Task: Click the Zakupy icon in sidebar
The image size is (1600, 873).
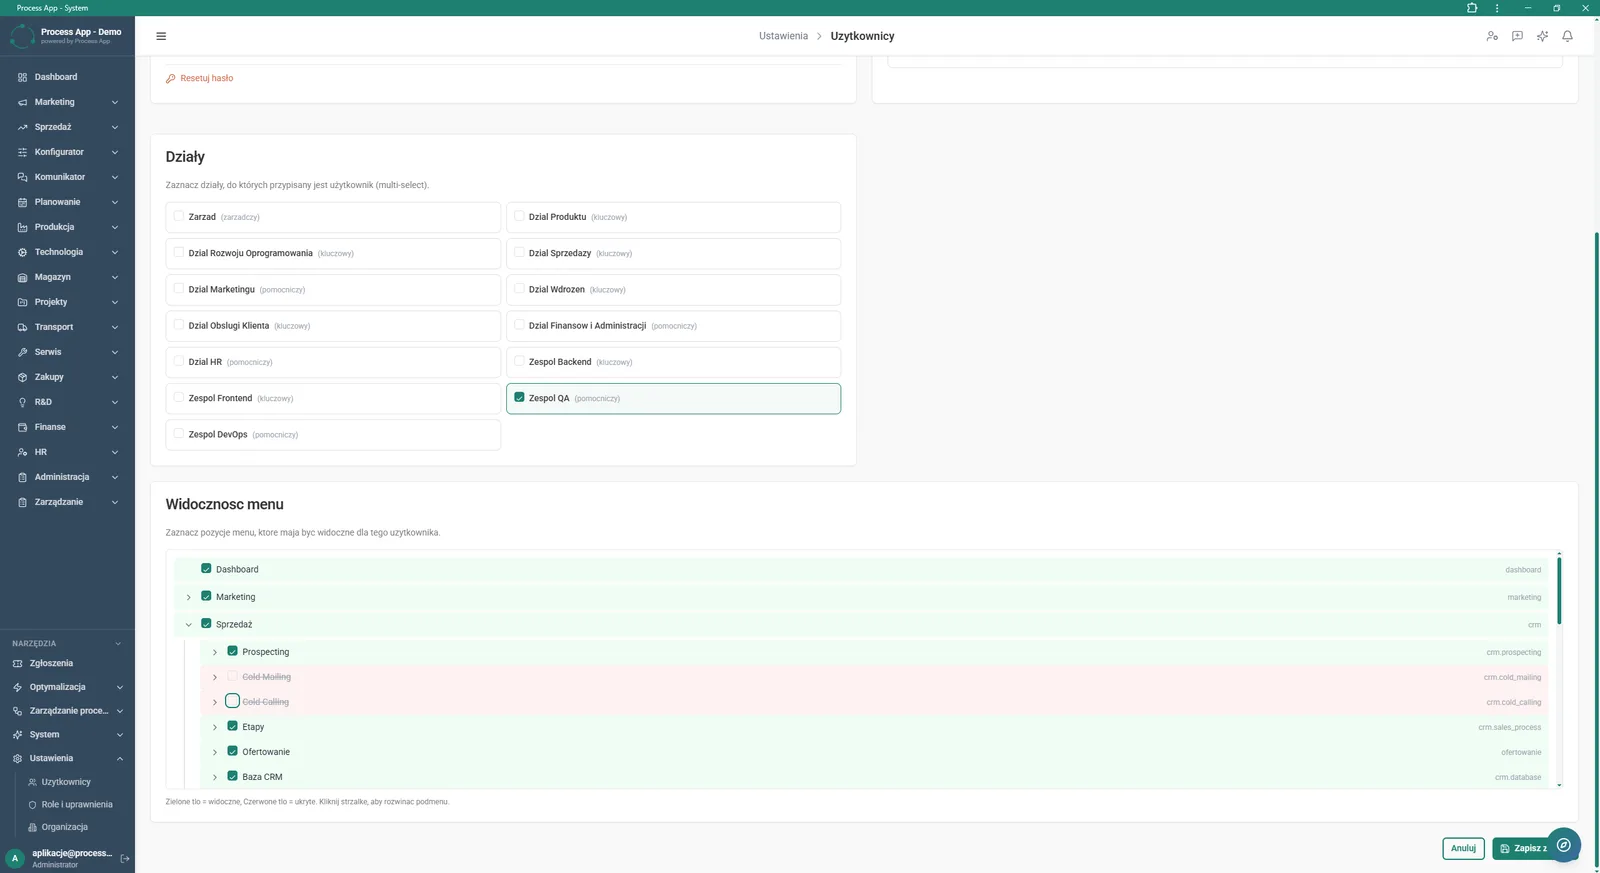Action: [22, 377]
